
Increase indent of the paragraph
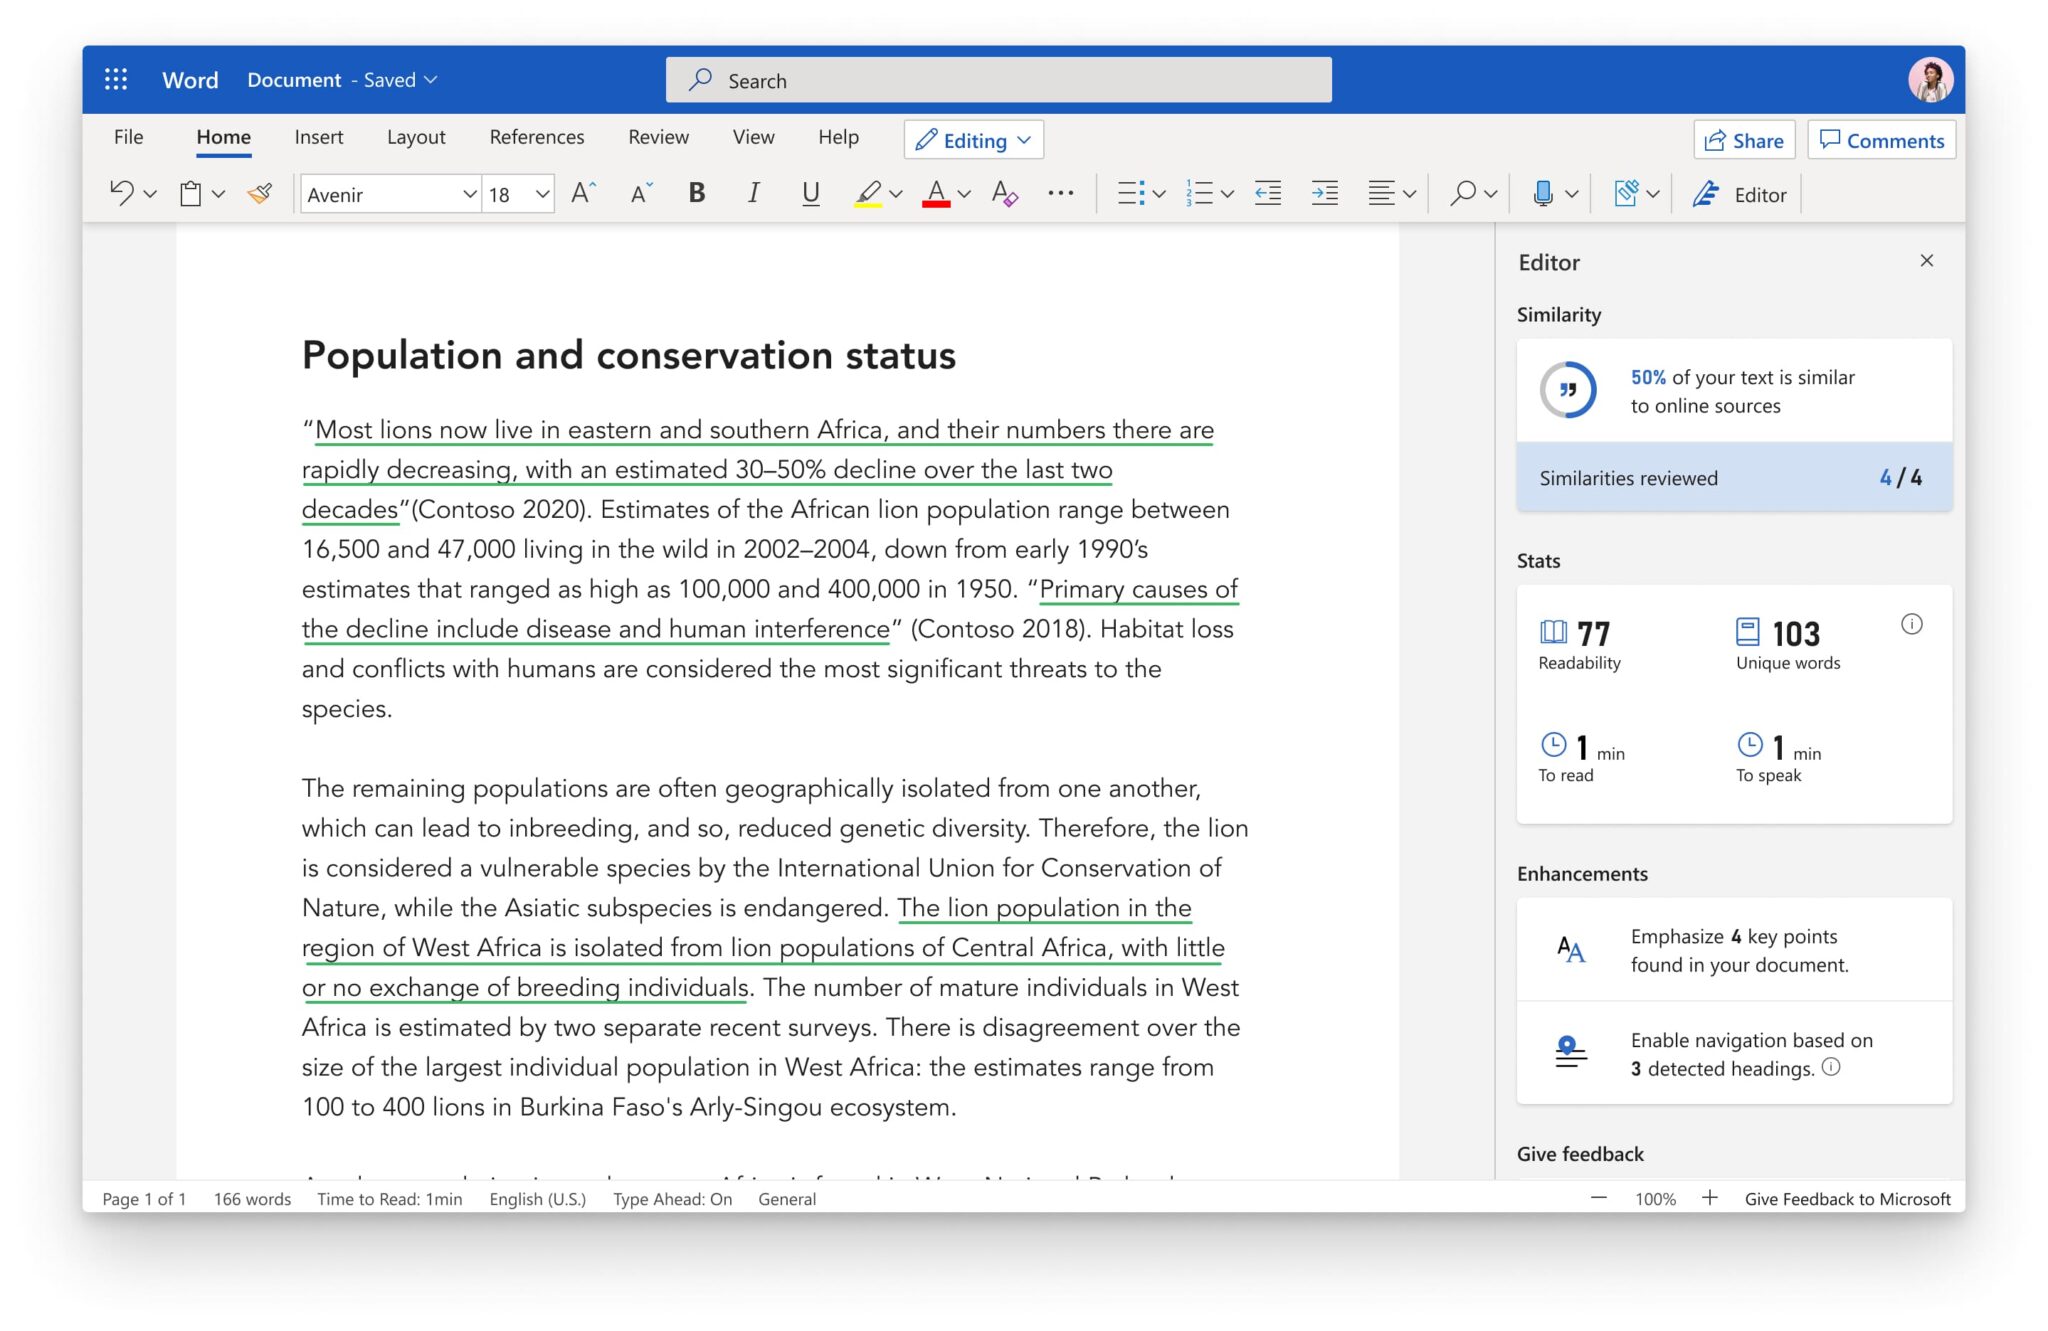click(x=1325, y=193)
